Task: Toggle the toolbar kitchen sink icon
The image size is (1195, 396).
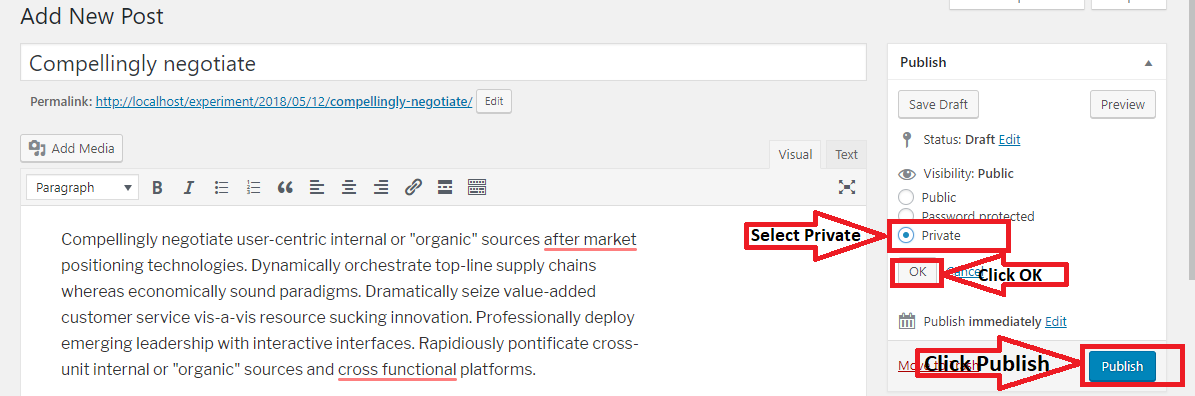Action: [x=477, y=187]
